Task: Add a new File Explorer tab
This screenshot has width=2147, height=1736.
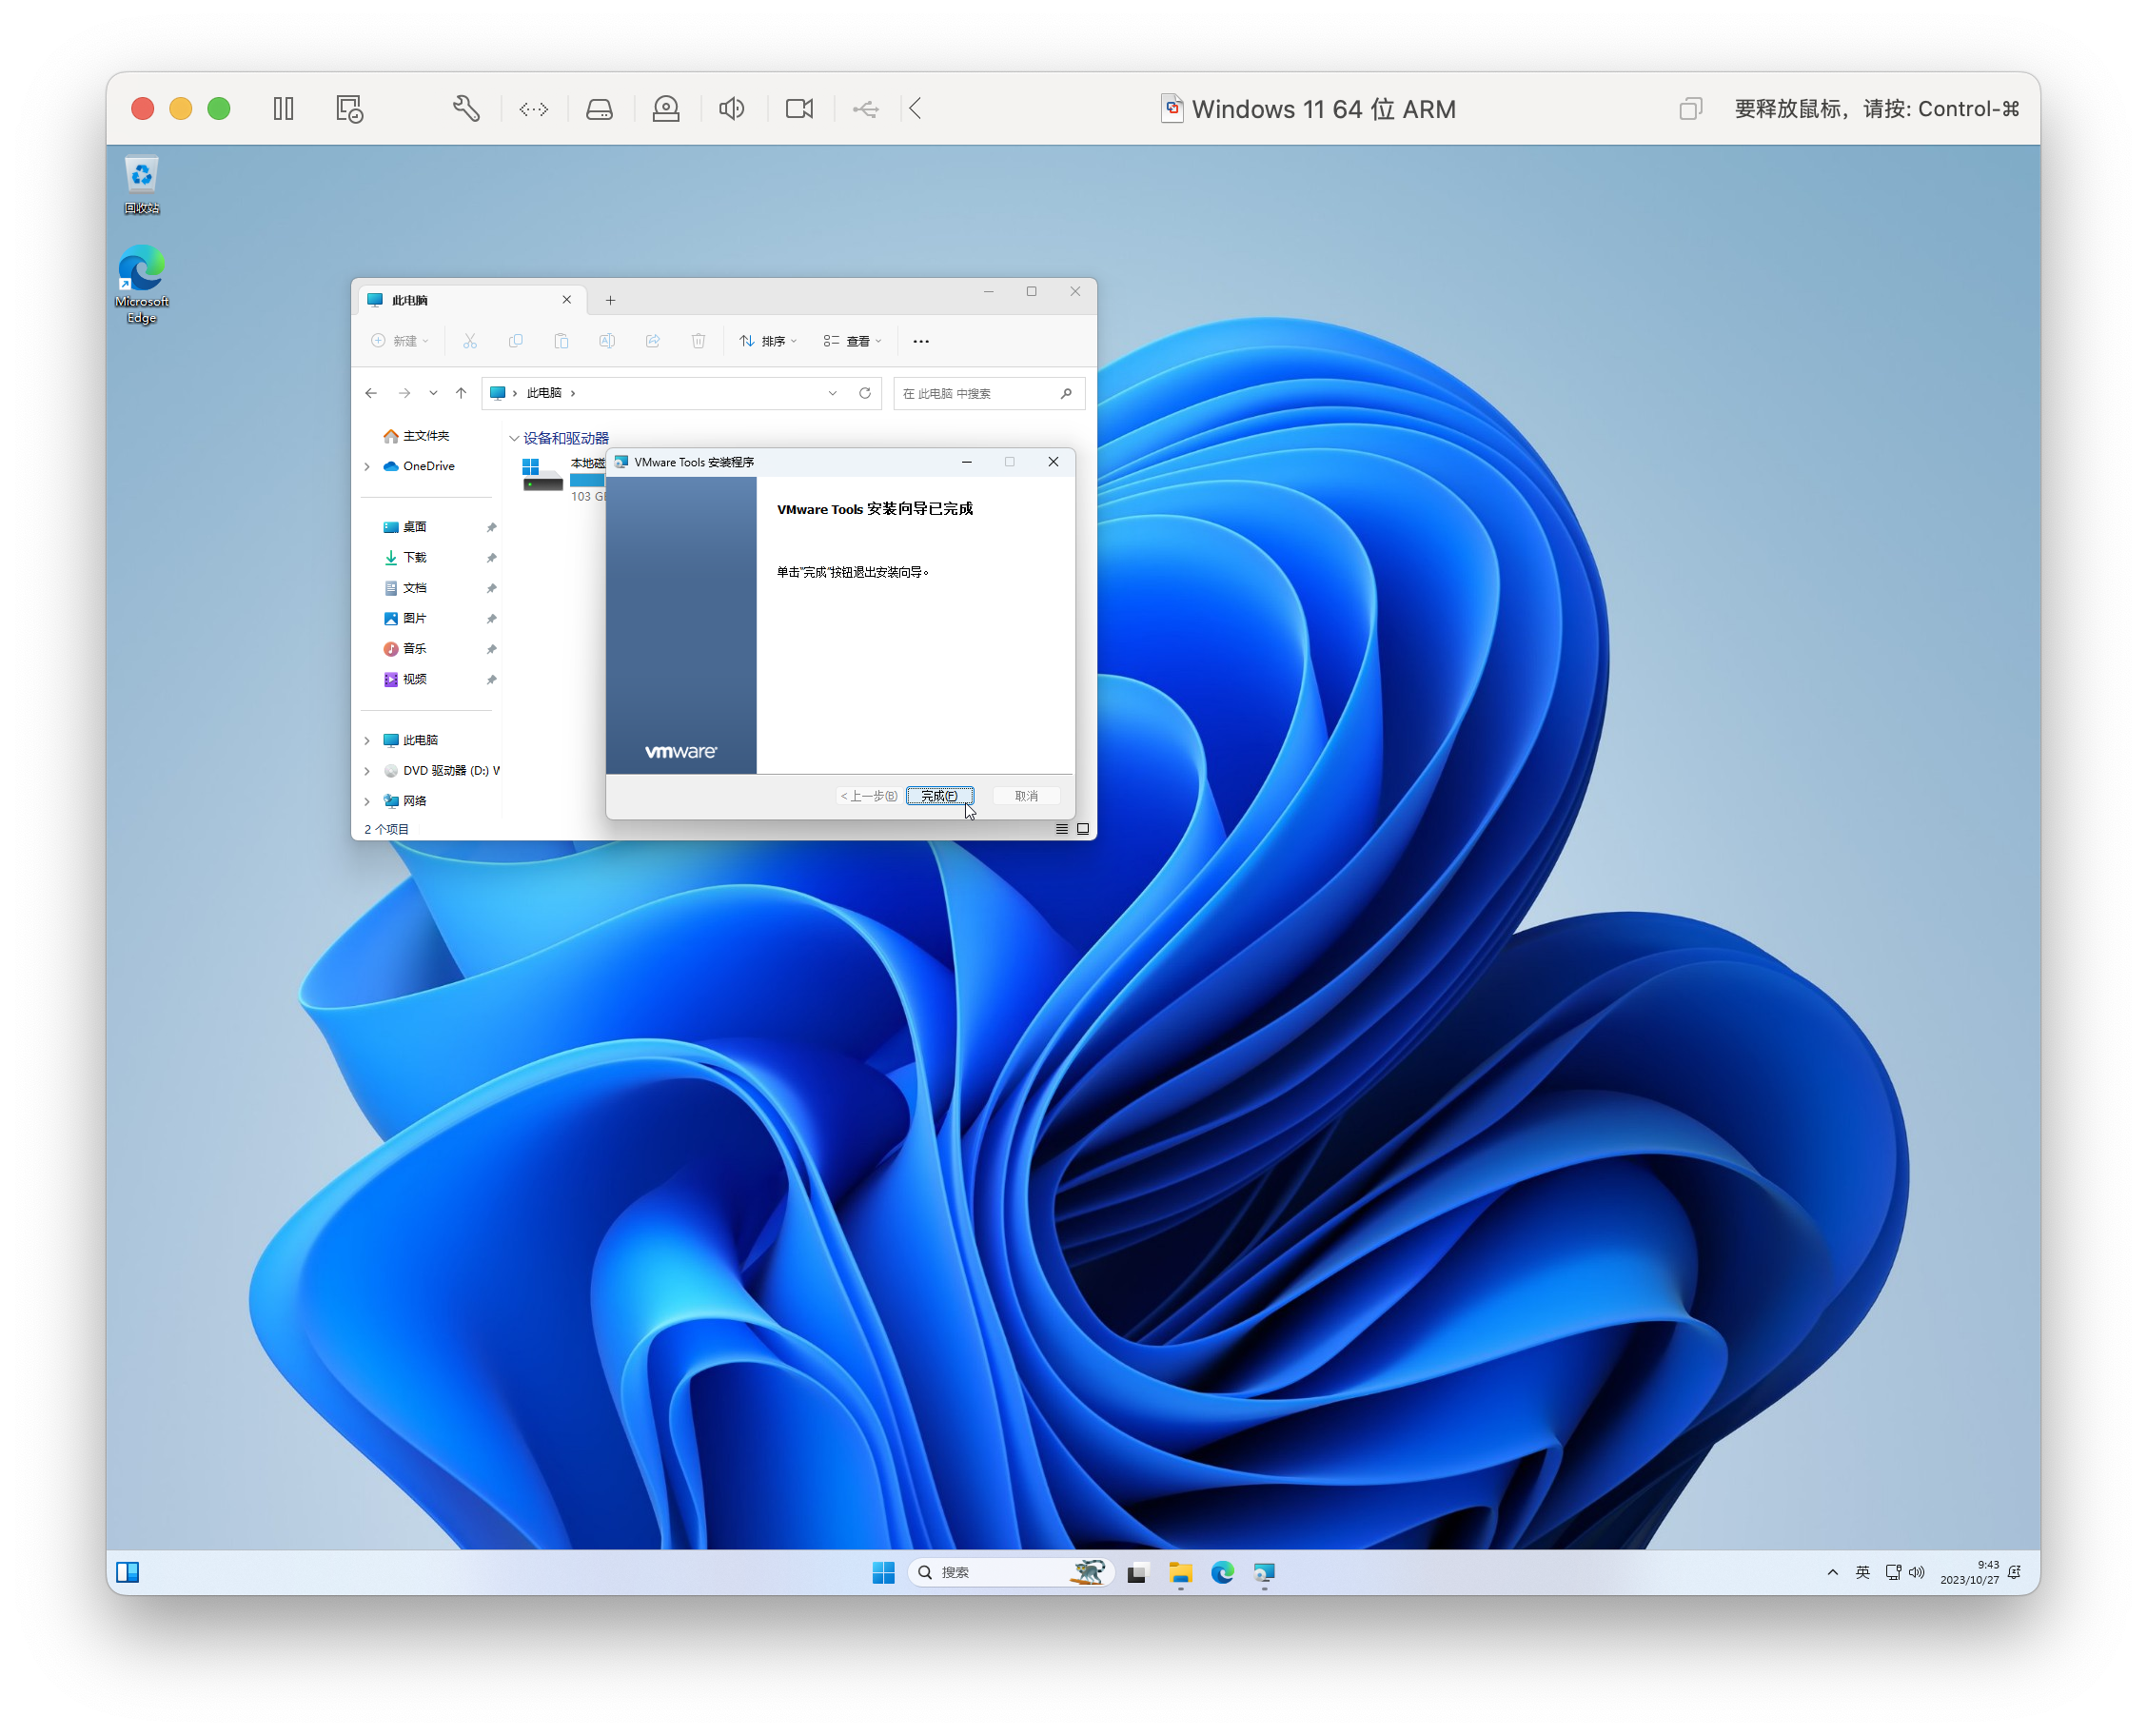Action: coord(610,300)
